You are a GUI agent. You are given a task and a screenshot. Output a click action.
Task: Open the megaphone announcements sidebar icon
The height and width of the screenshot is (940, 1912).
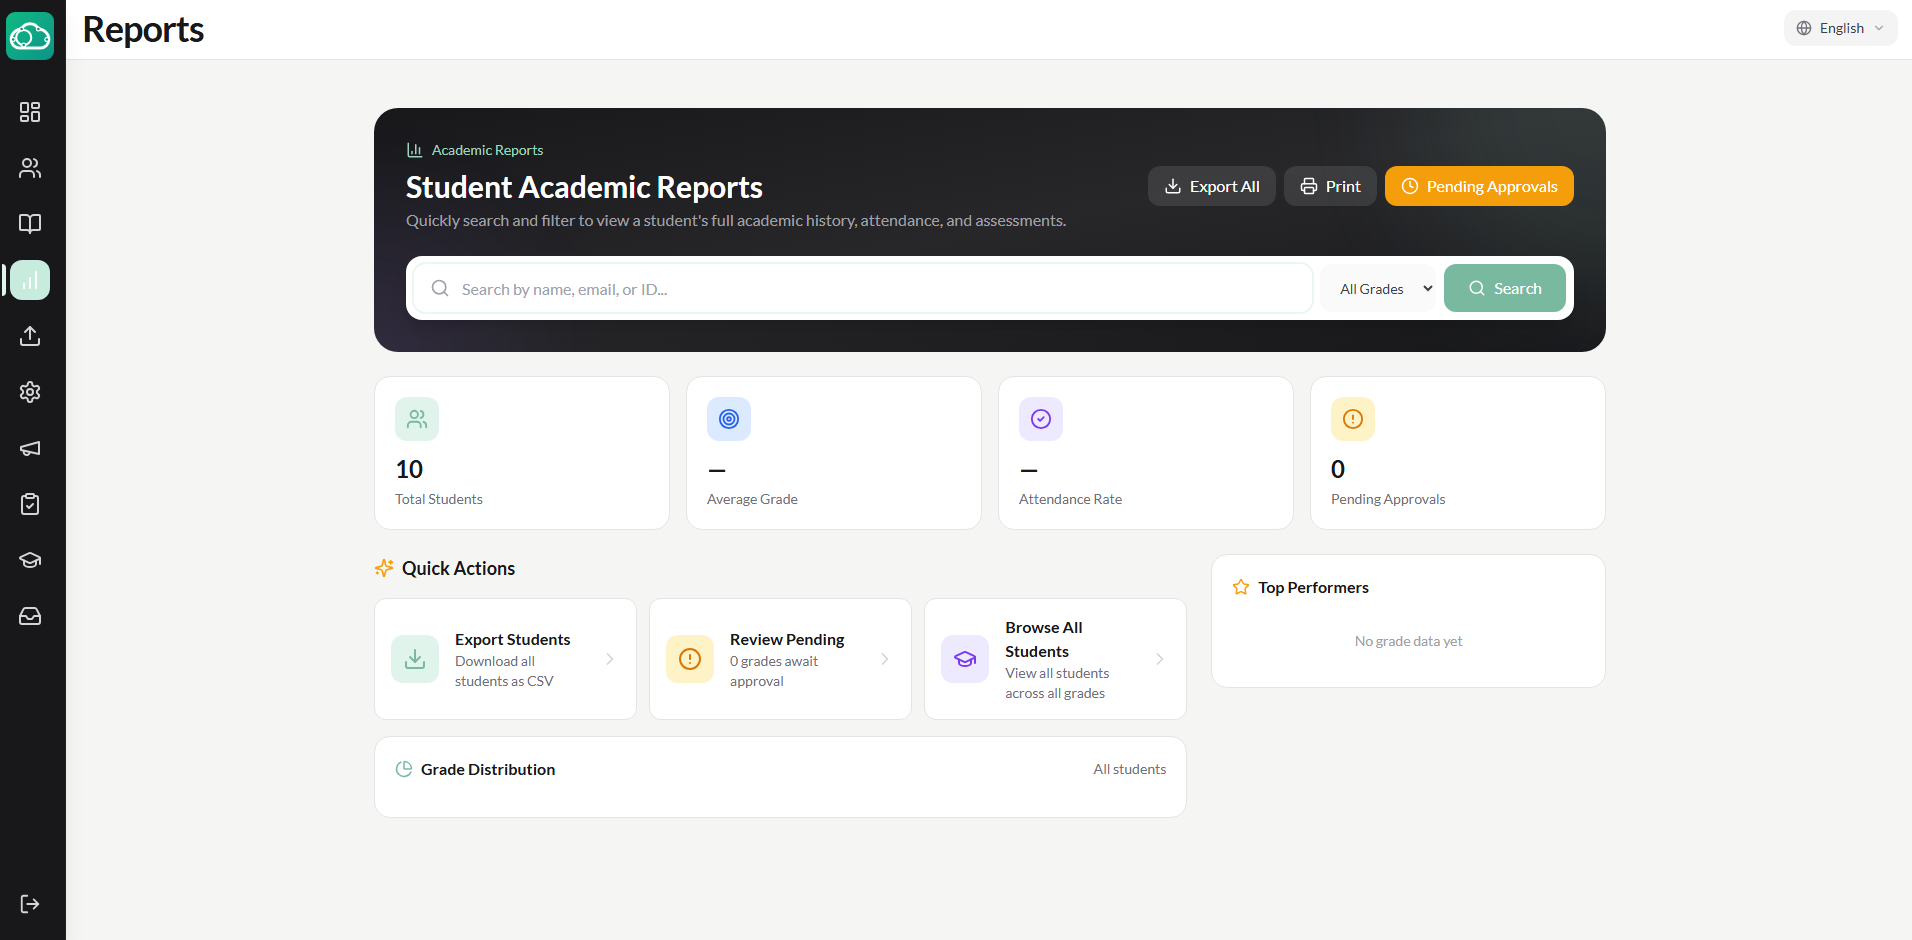click(x=30, y=448)
